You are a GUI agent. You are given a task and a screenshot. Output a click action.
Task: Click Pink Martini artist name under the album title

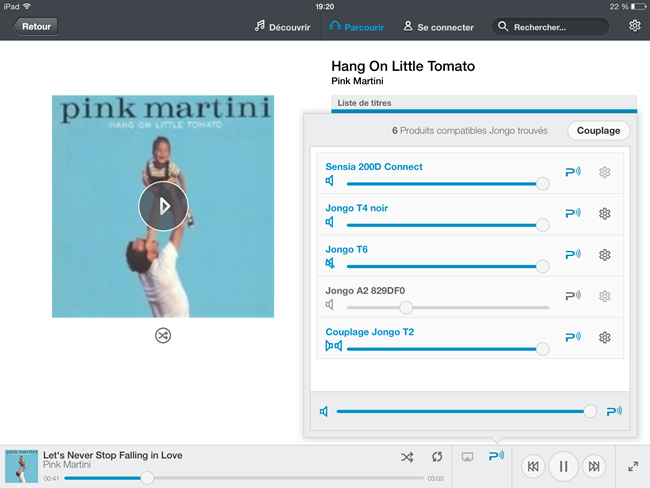[357, 81]
